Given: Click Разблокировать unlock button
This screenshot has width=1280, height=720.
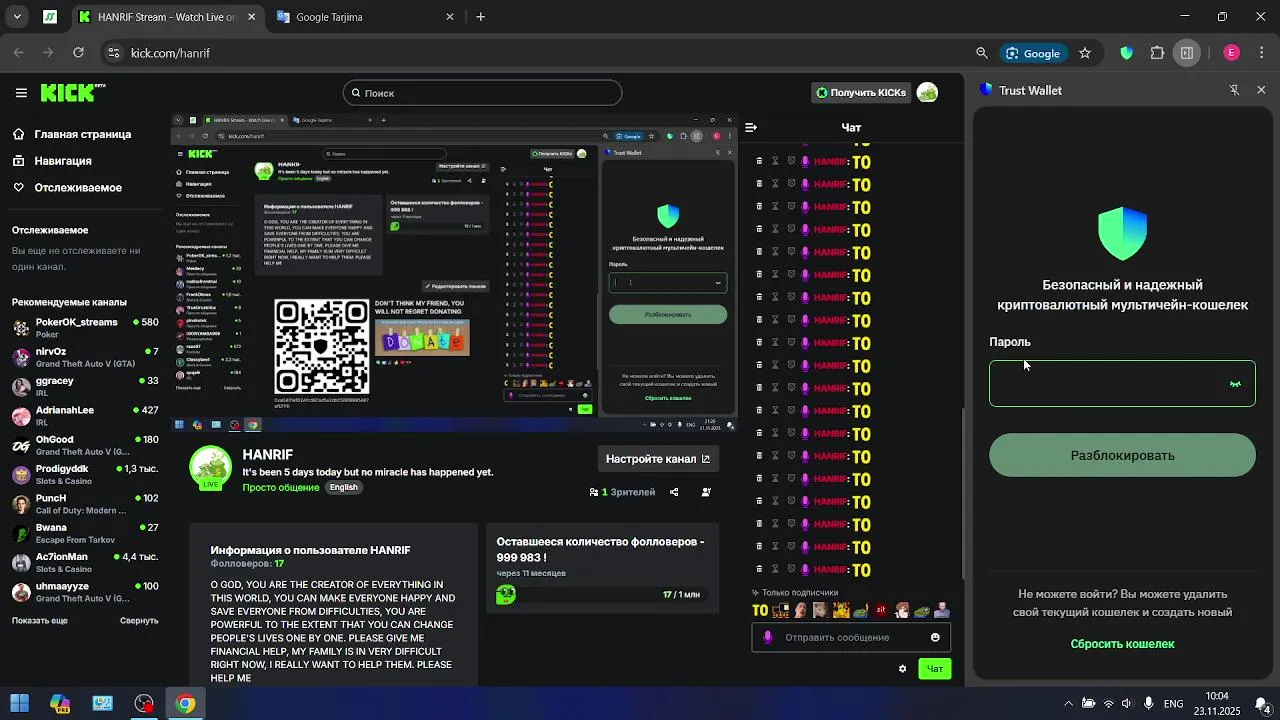Looking at the screenshot, I should 1122,455.
